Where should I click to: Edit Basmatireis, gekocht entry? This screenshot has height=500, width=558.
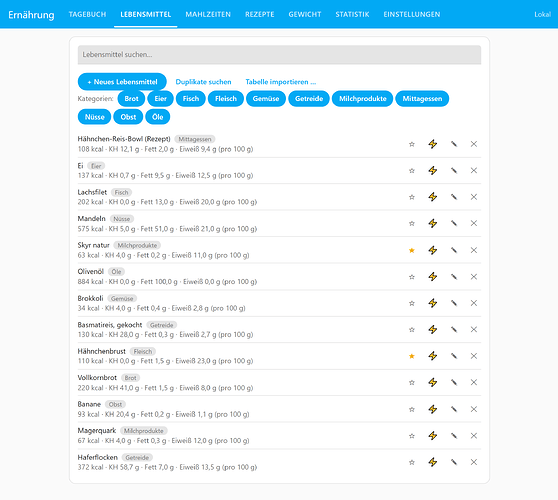click(x=454, y=330)
